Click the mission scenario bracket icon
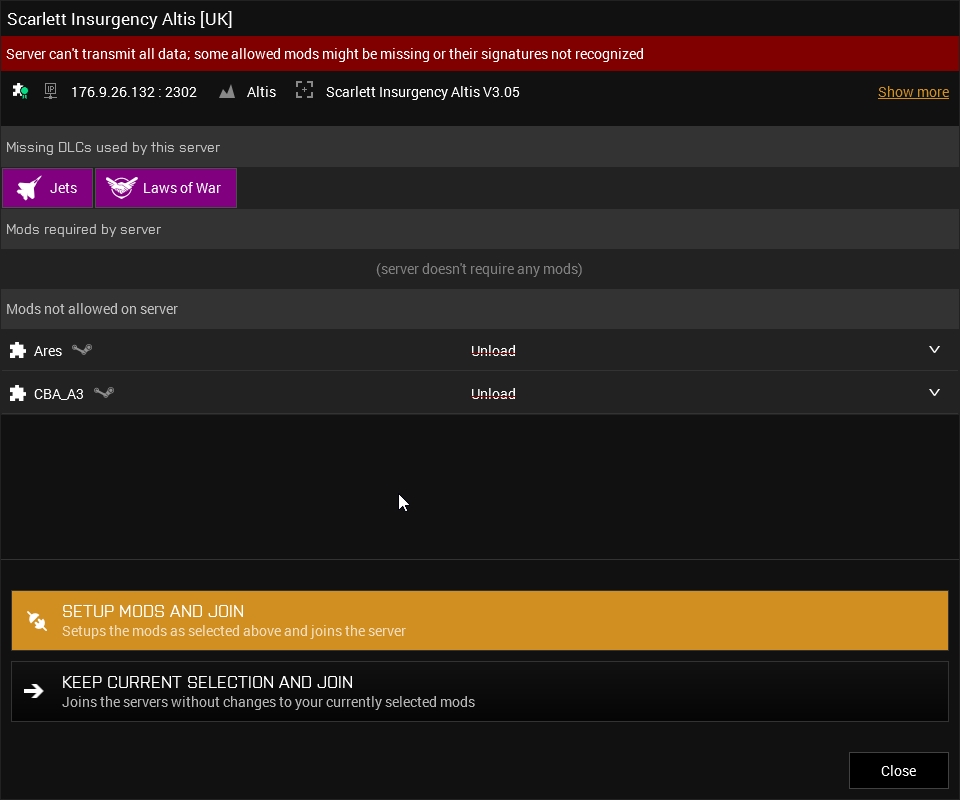Screen dimensions: 960x800 [304, 91]
